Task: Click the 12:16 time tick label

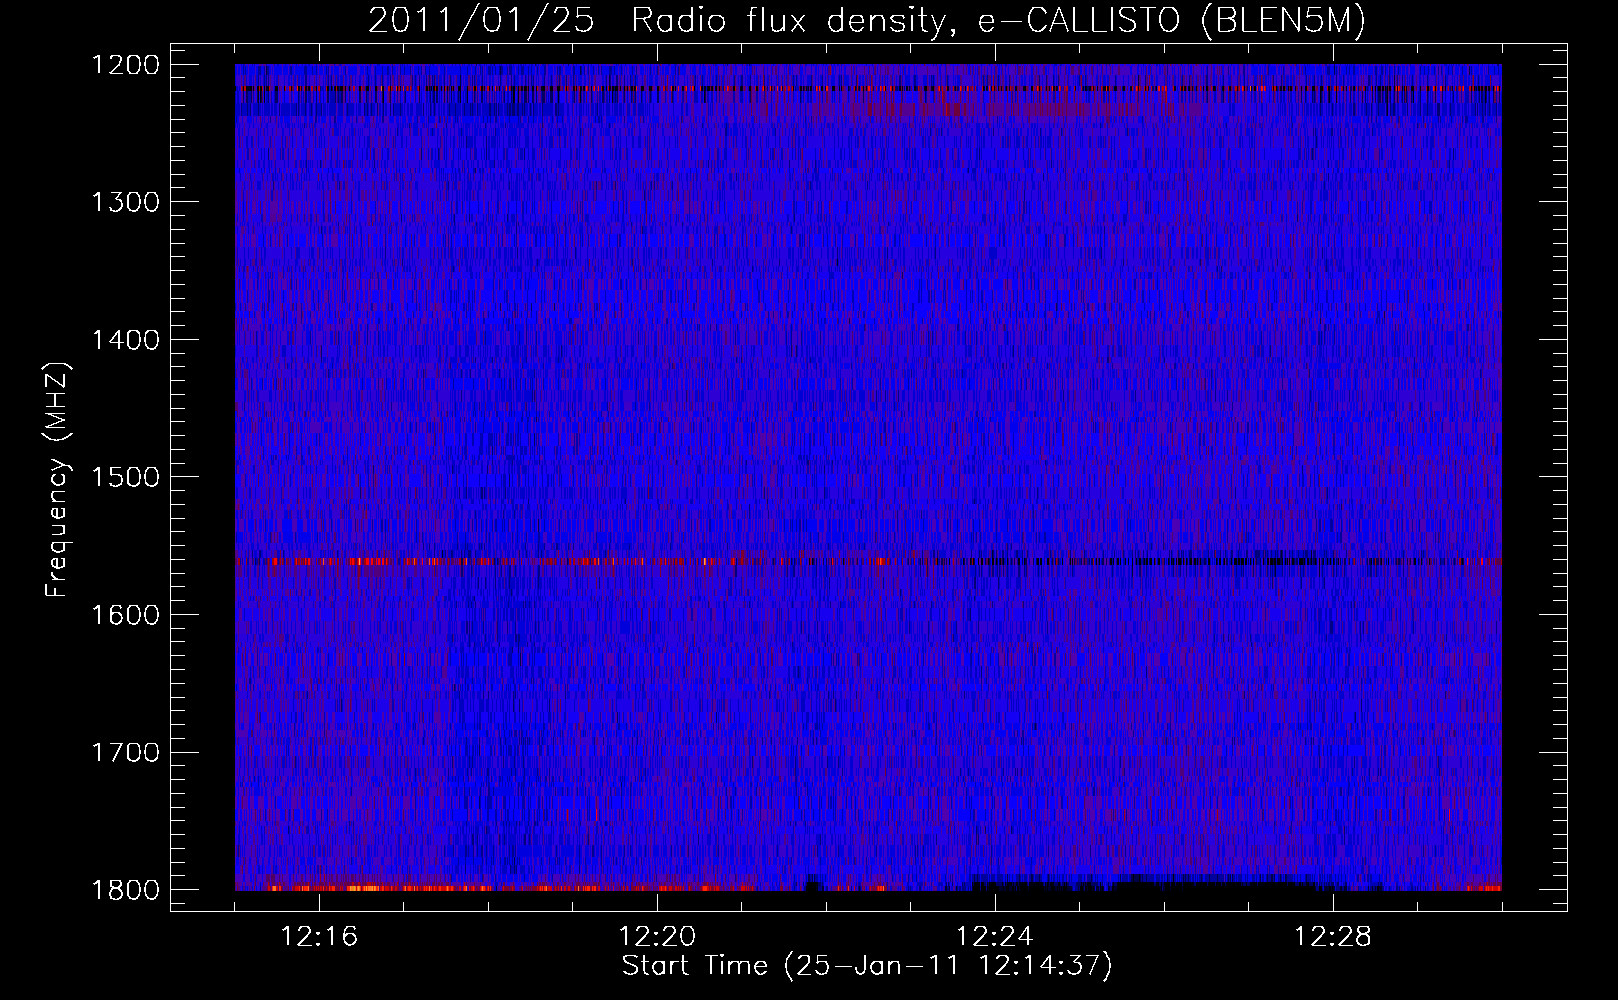Action: point(319,937)
